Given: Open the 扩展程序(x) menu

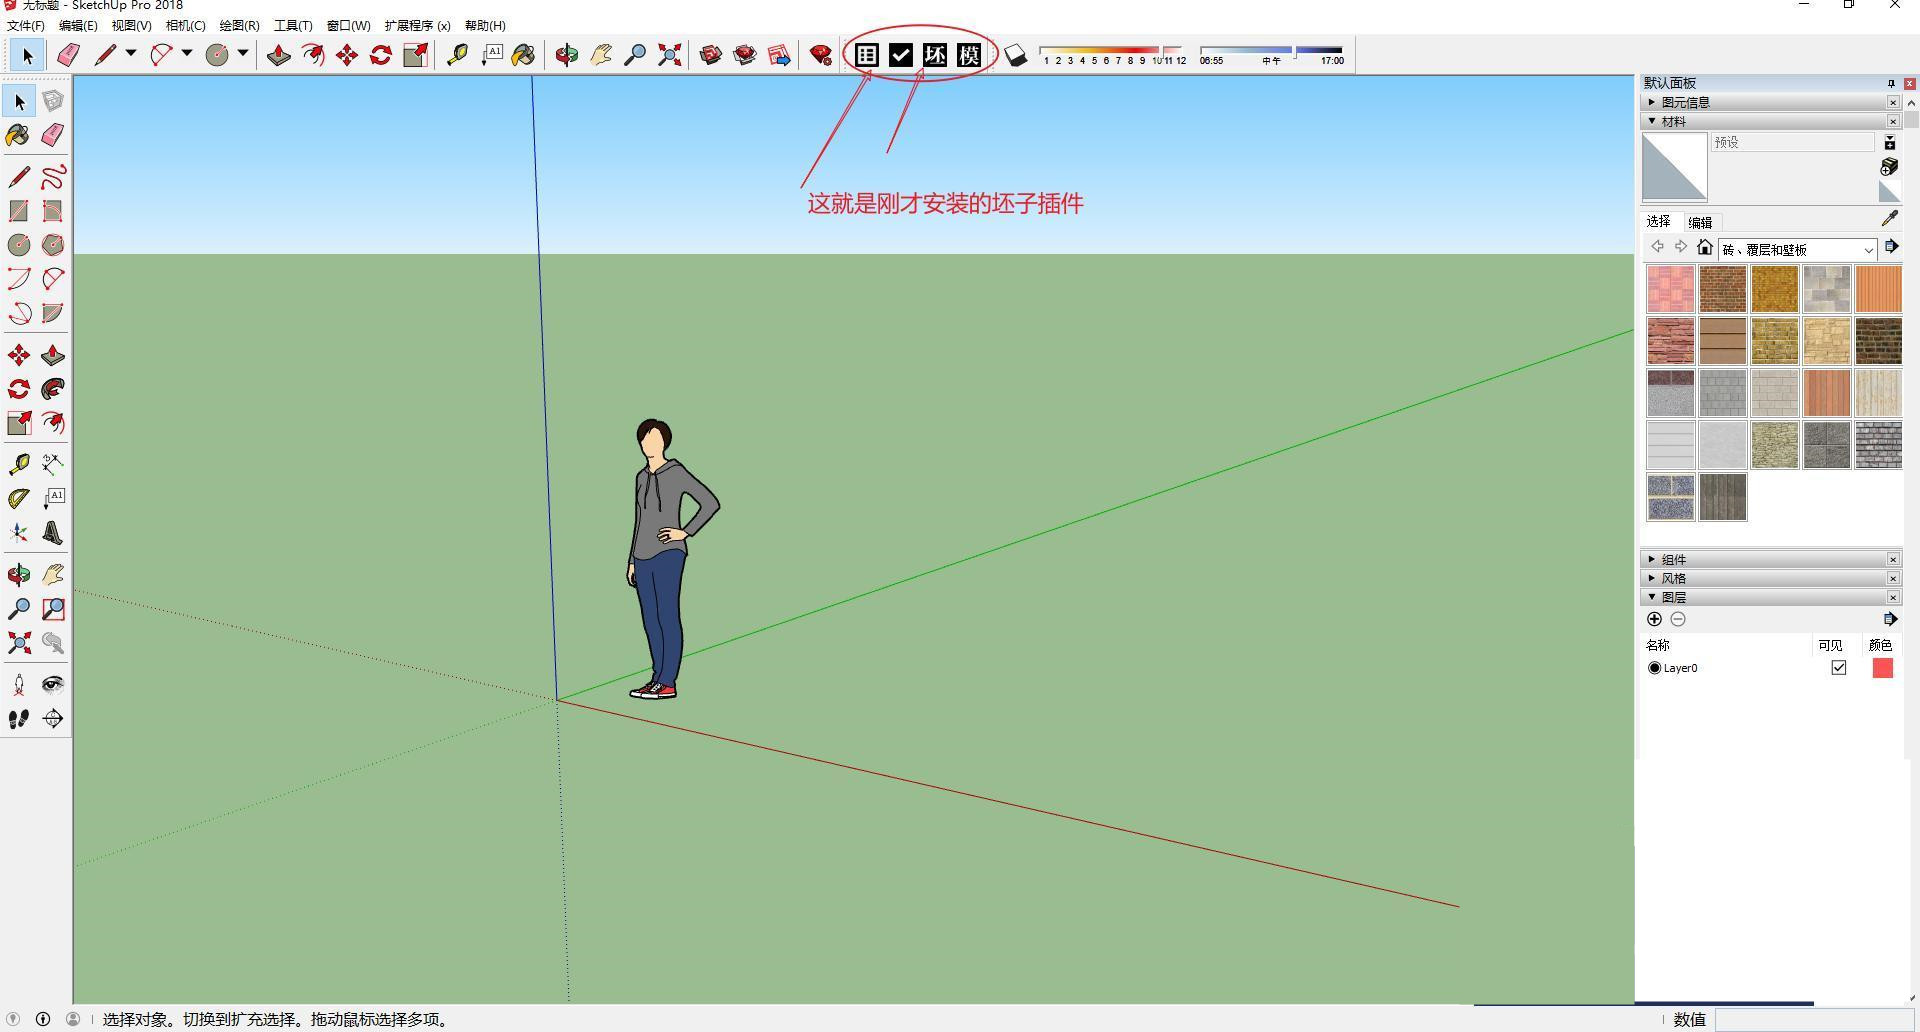Looking at the screenshot, I should pyautogui.click(x=417, y=25).
